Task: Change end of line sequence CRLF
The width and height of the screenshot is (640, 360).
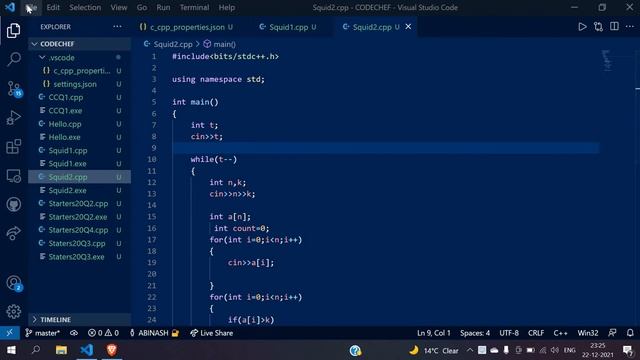Action: click(x=536, y=333)
